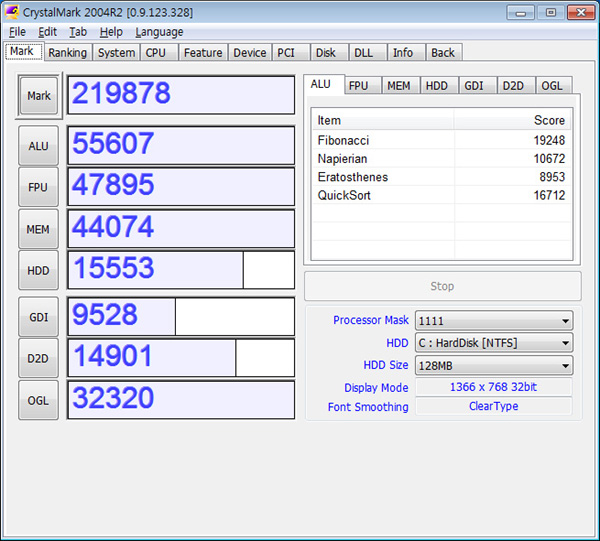The width and height of the screenshot is (600, 541).
Task: Open the Edit menu
Action: (47, 32)
